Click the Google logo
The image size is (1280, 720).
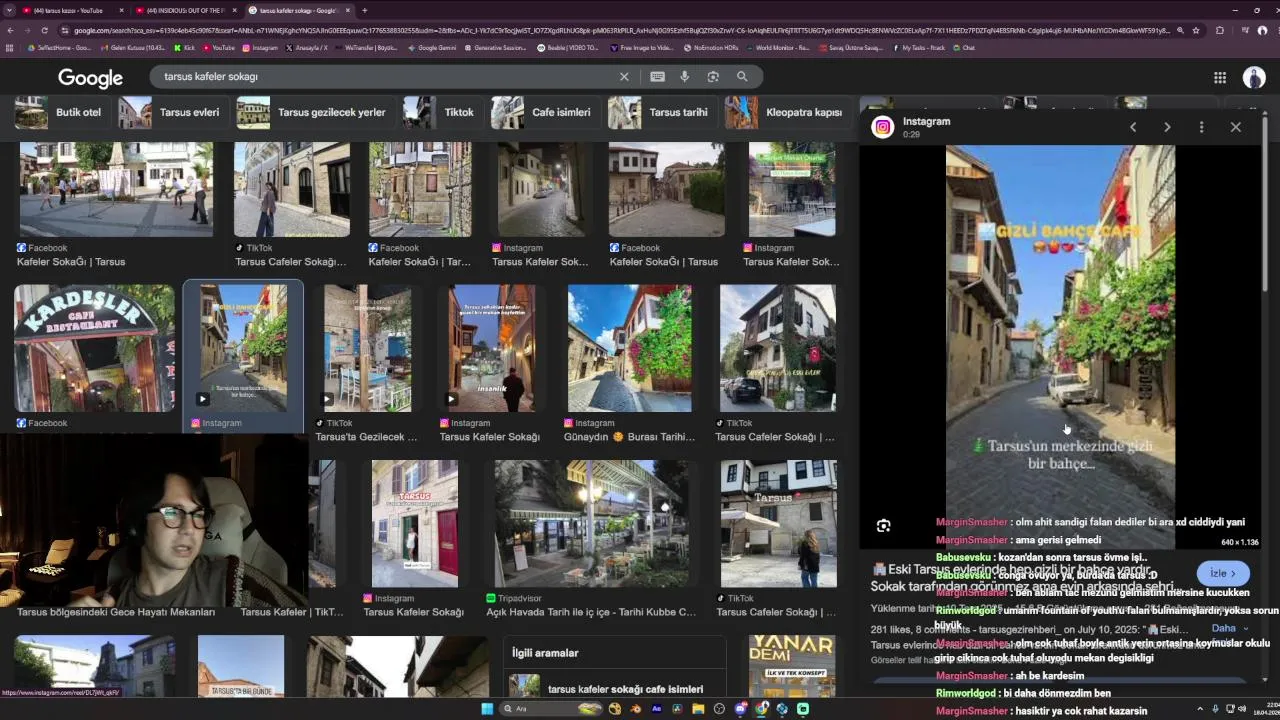click(90, 78)
